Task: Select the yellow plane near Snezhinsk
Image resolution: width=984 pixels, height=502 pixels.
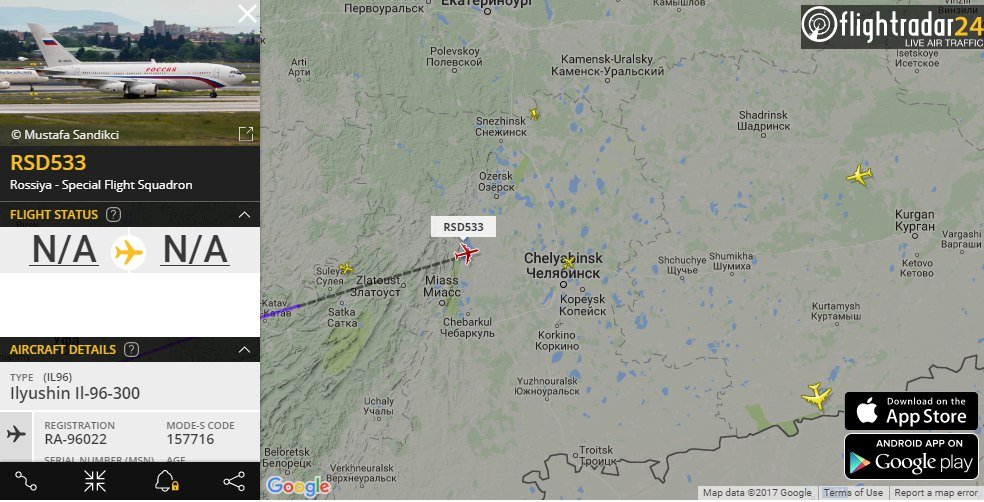Action: point(534,114)
